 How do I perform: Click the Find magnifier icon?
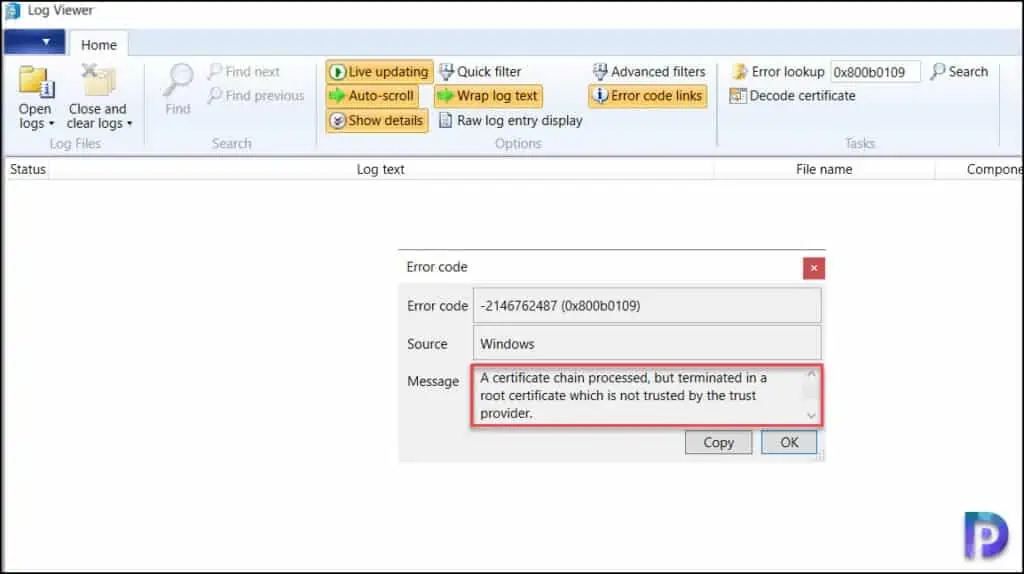(178, 81)
